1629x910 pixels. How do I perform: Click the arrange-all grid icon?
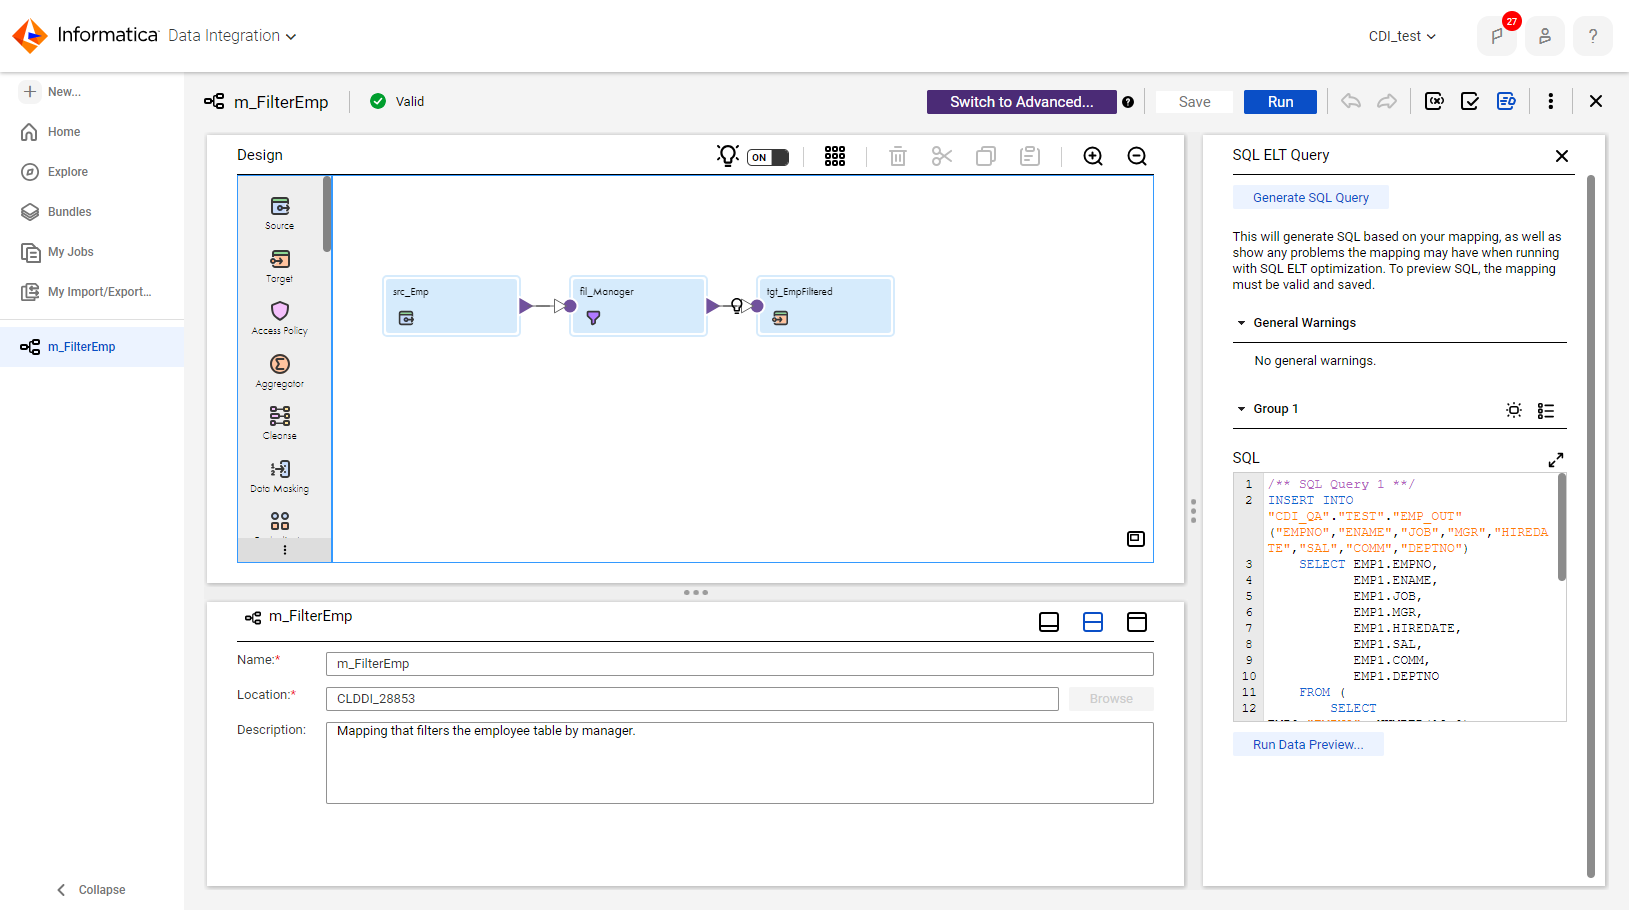click(x=835, y=156)
